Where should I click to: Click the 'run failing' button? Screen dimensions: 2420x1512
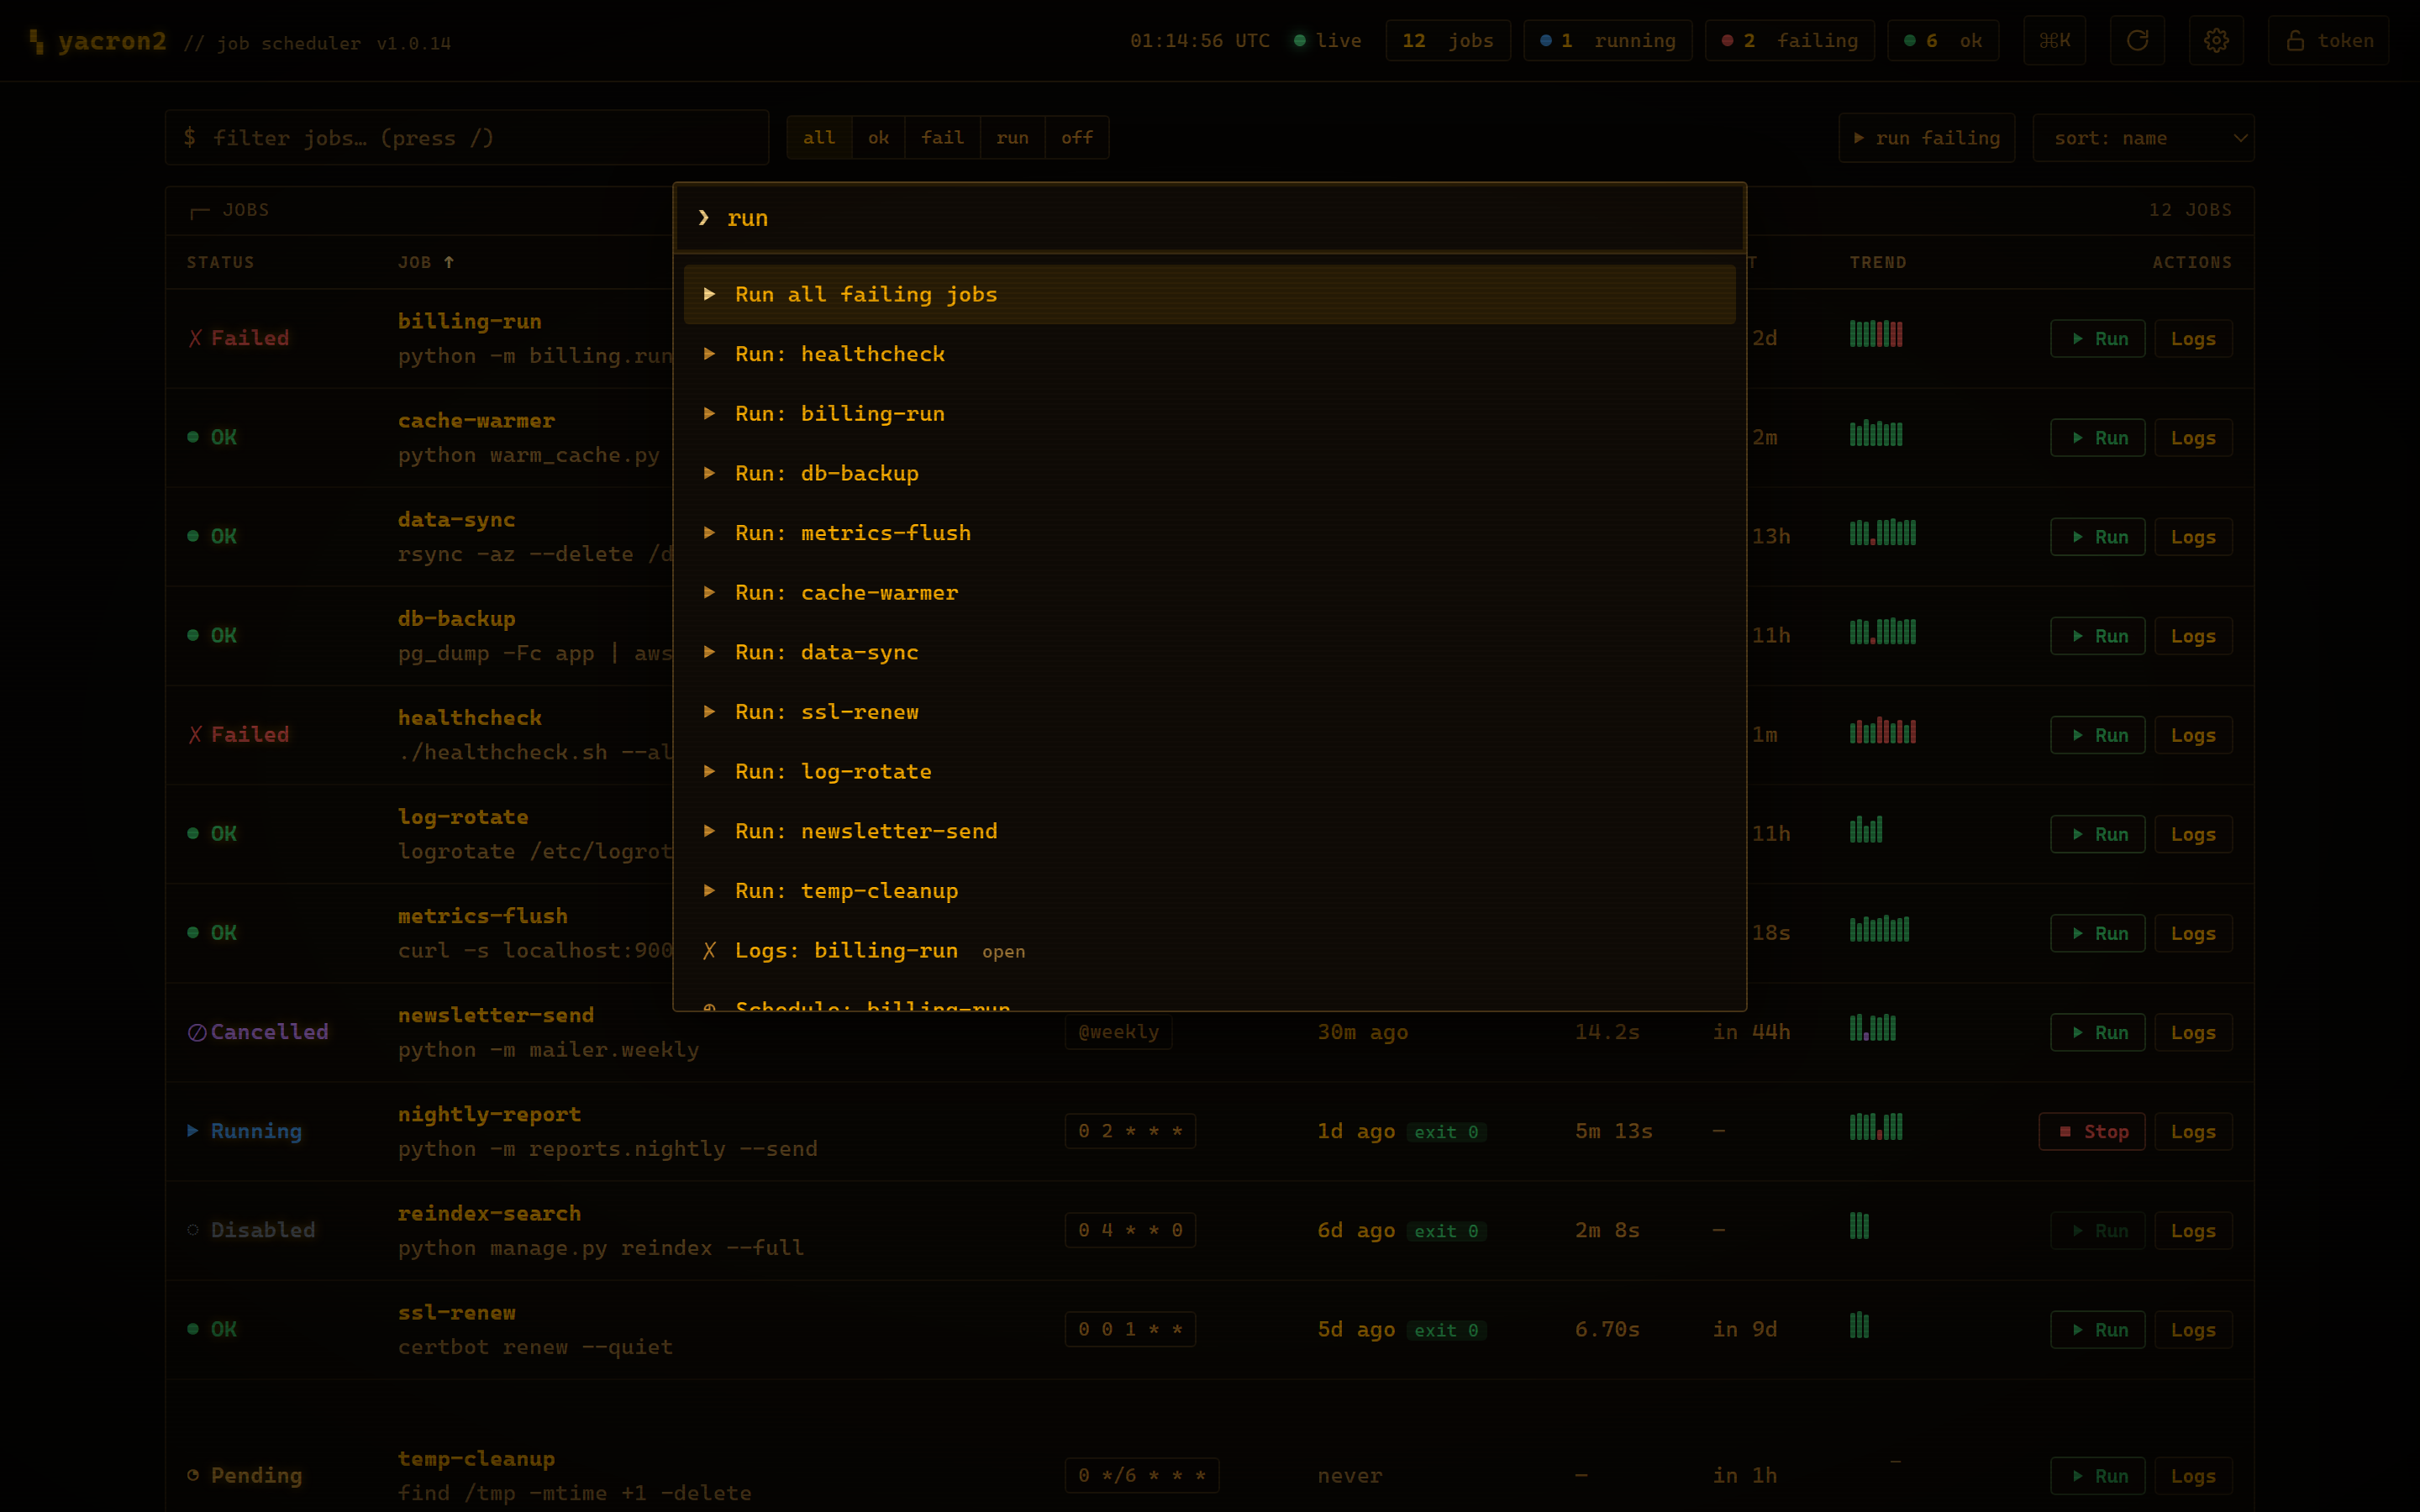pyautogui.click(x=1926, y=138)
